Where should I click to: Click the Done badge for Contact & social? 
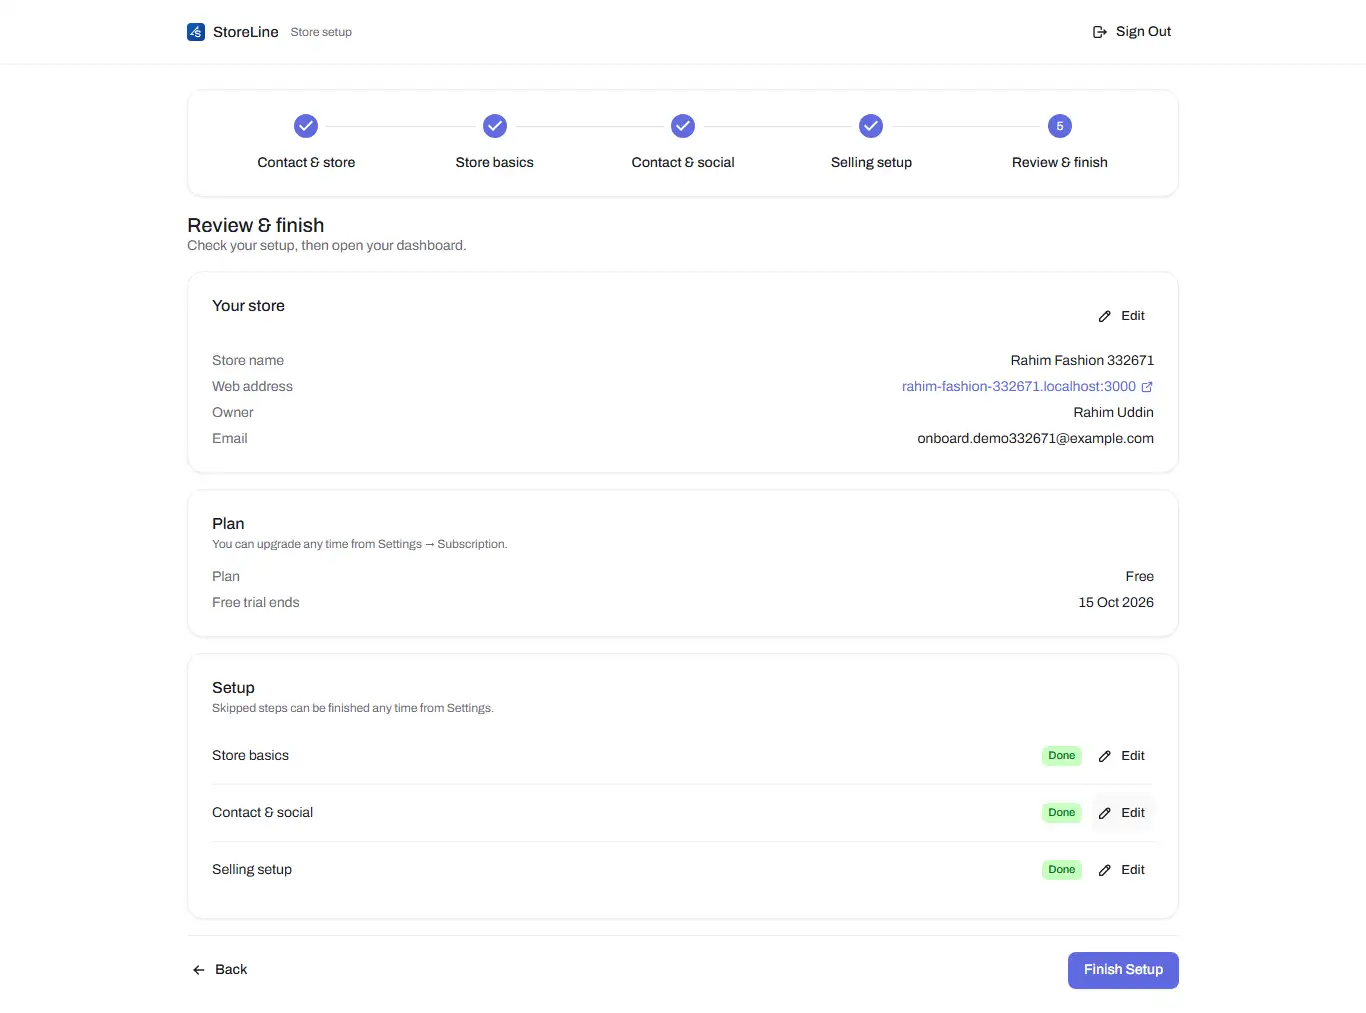pyautogui.click(x=1062, y=813)
